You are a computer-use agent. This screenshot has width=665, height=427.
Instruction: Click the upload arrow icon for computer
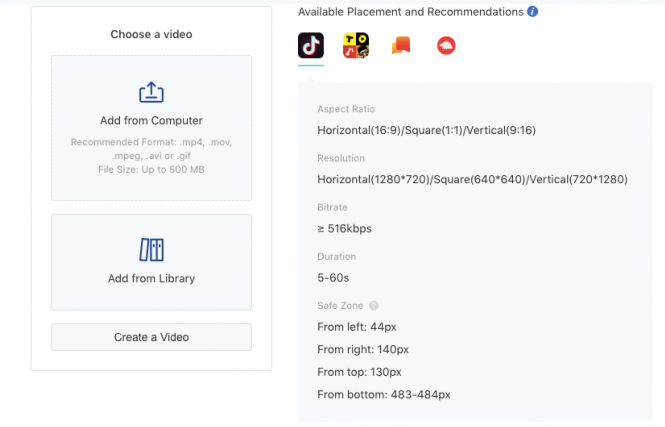(151, 93)
